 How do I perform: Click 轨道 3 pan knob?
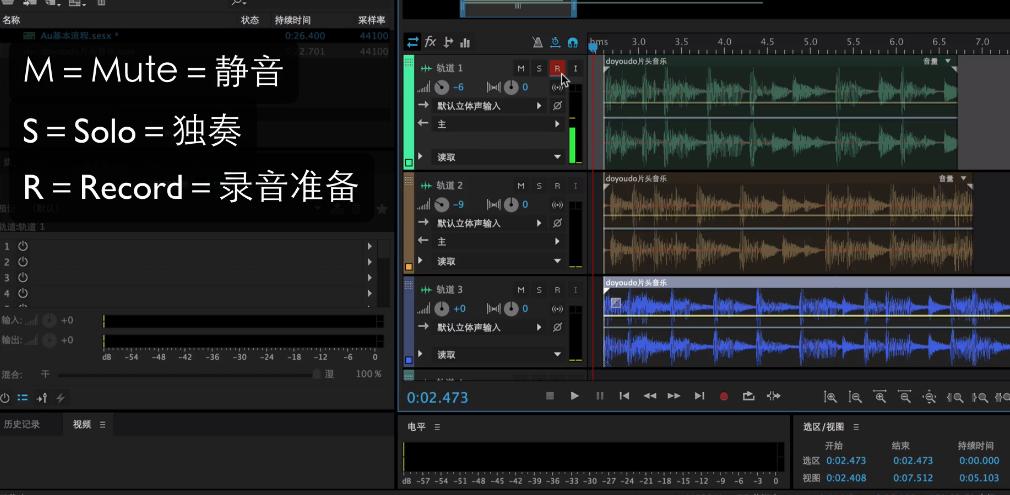pyautogui.click(x=511, y=309)
